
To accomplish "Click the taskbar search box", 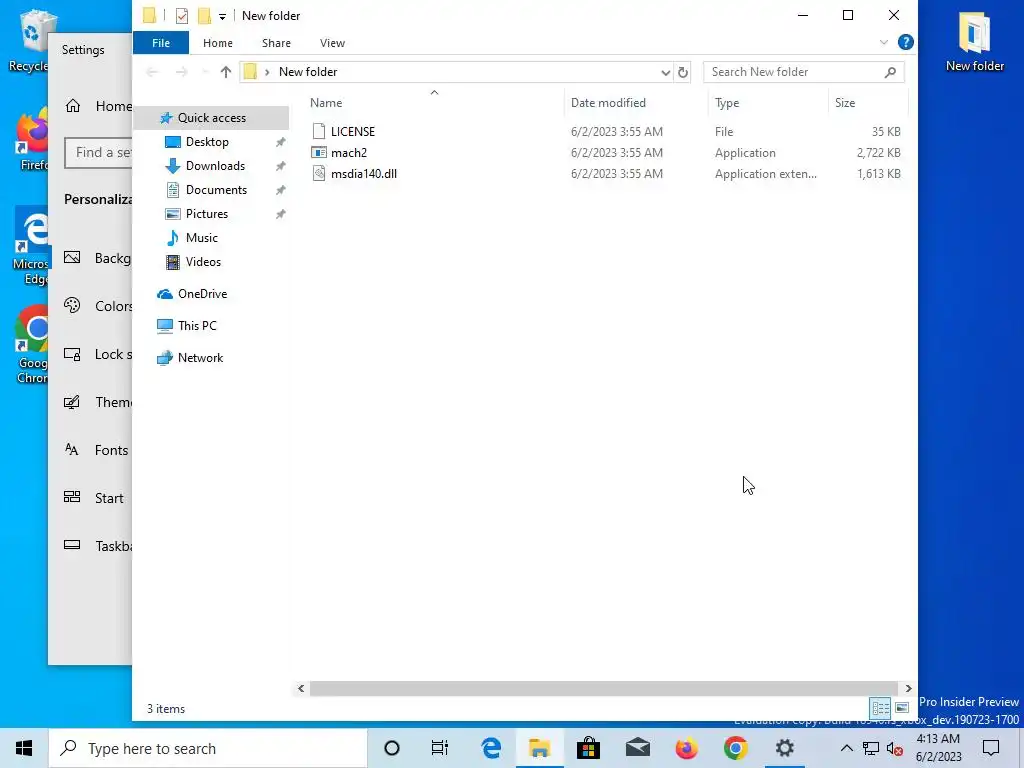I will click(208, 748).
